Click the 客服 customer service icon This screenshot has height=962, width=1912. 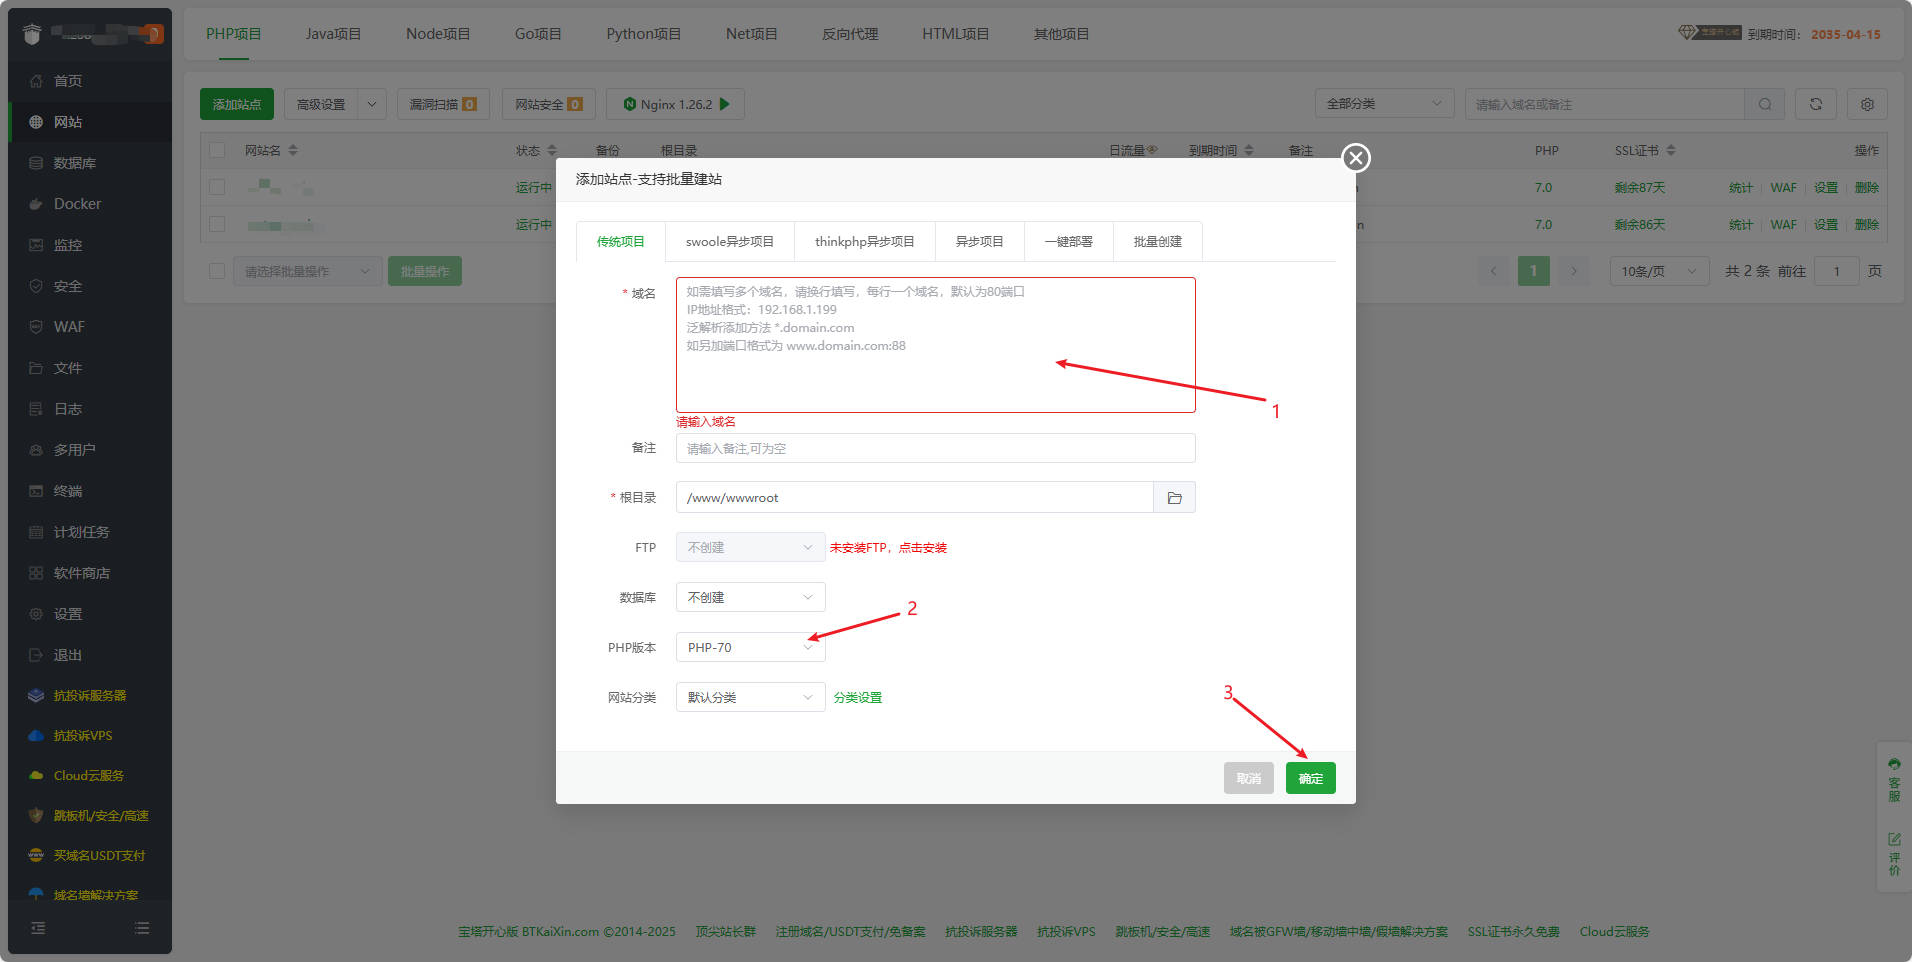coord(1894,779)
